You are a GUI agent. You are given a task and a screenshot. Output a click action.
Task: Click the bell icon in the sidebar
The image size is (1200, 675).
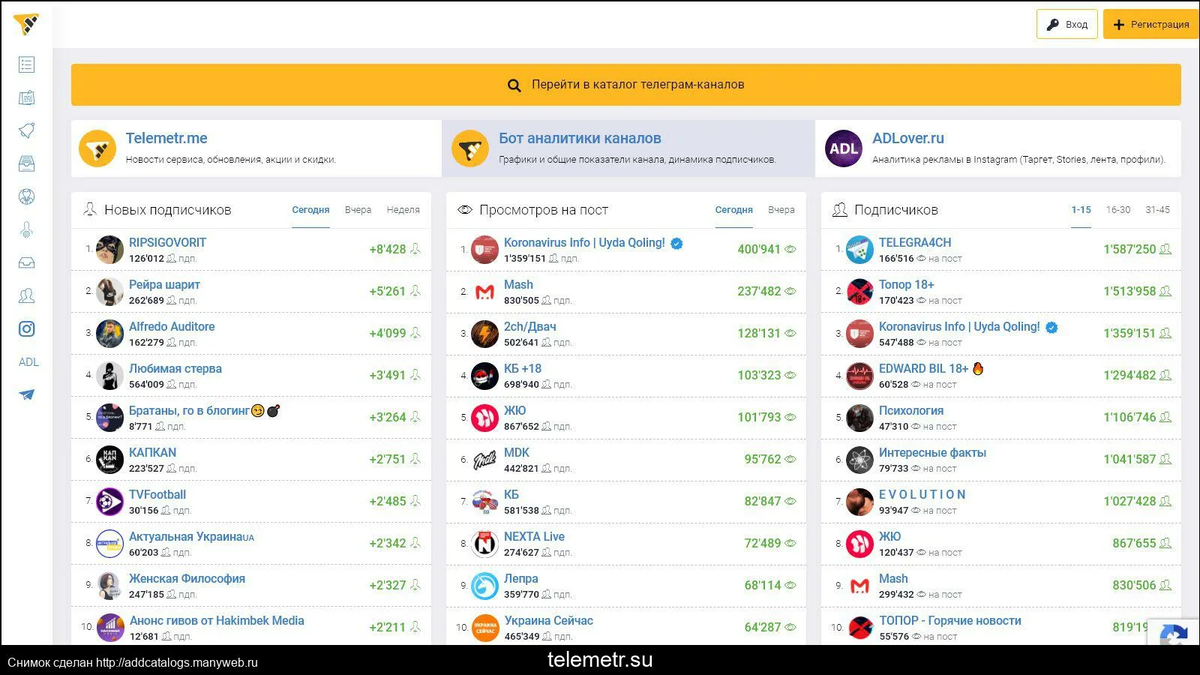(x=27, y=131)
